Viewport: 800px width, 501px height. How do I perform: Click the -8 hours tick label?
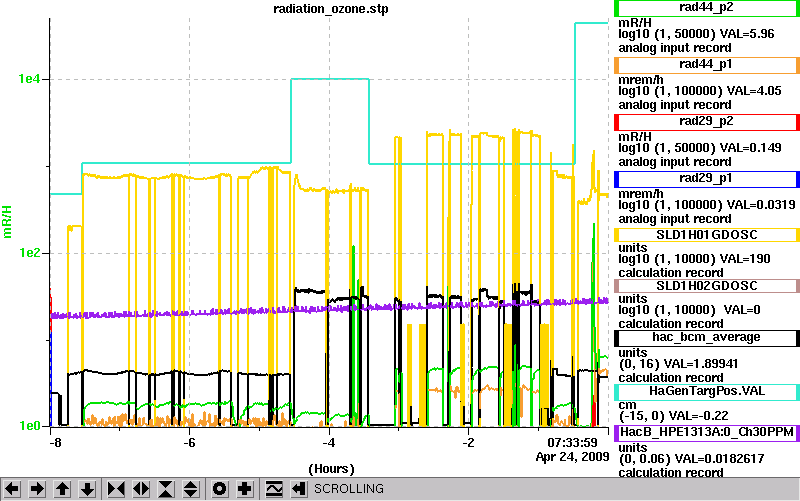coord(55,443)
